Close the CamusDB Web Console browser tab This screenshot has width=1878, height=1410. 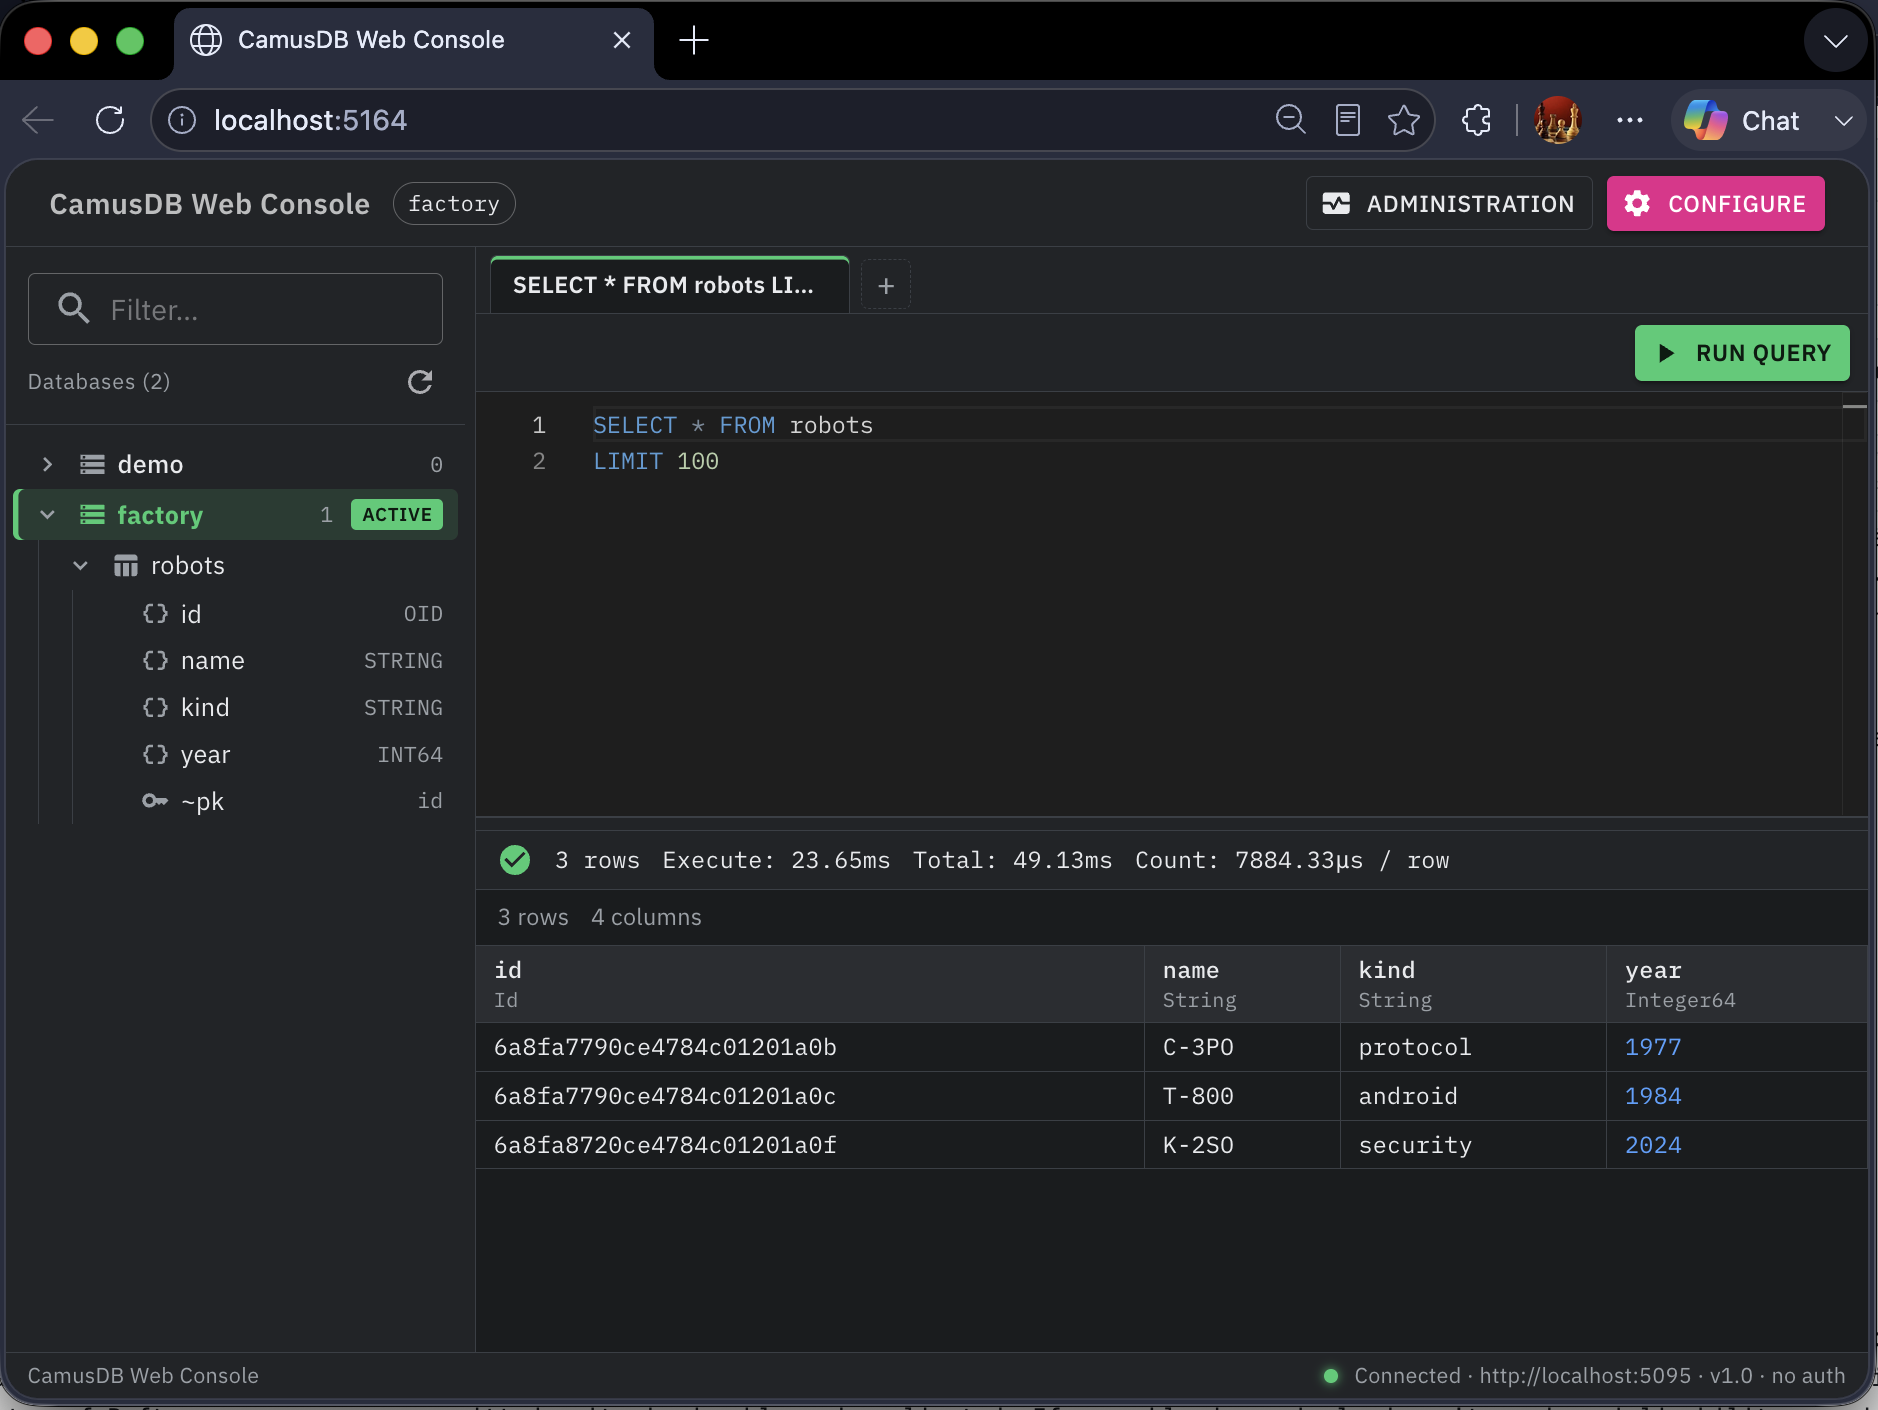click(622, 40)
